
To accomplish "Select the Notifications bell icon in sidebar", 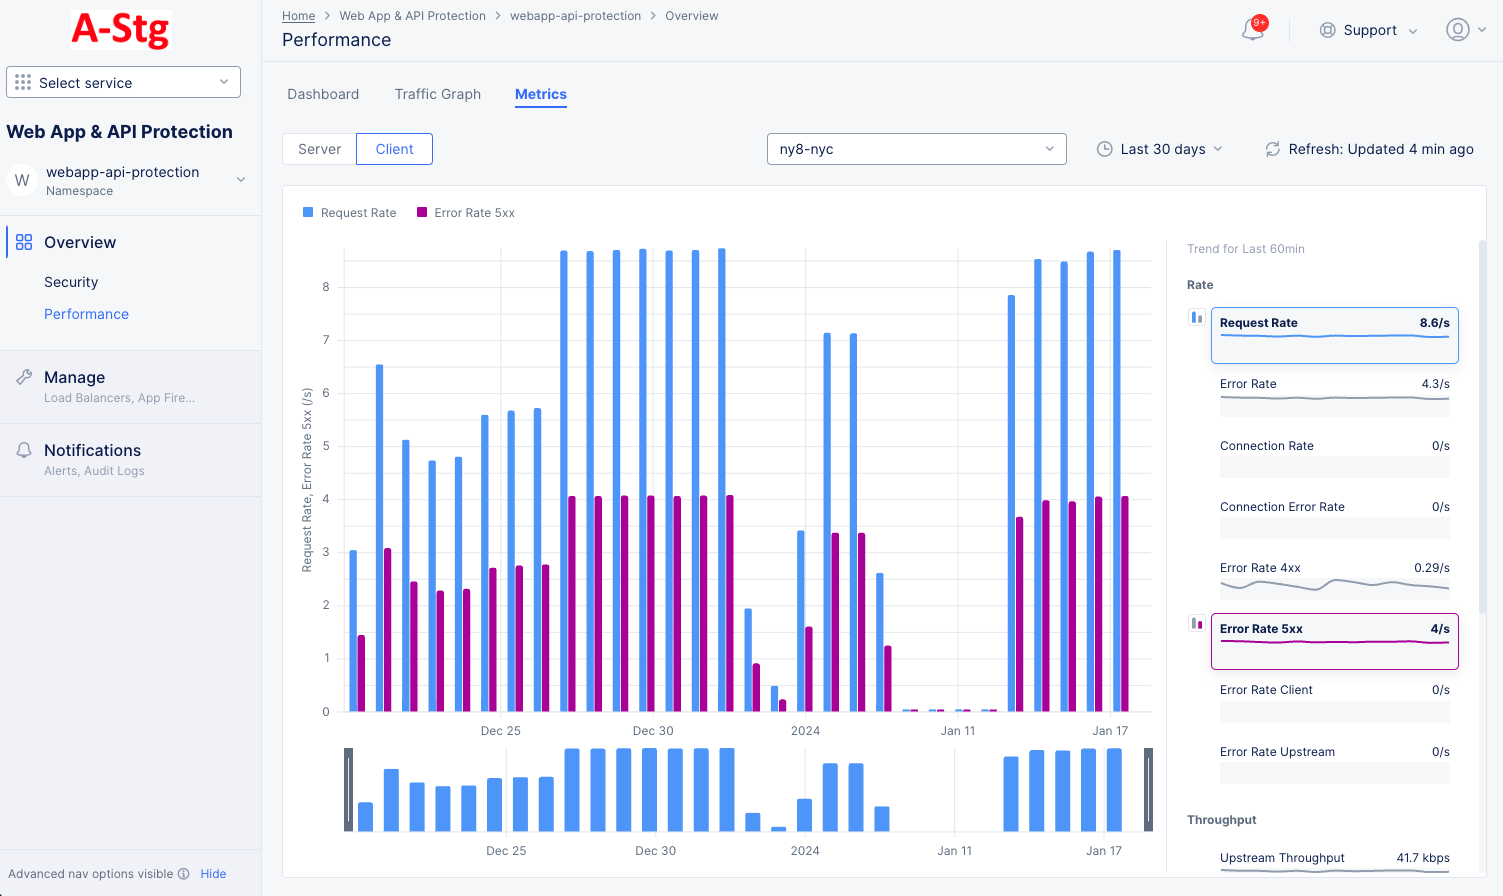I will click(x=22, y=449).
